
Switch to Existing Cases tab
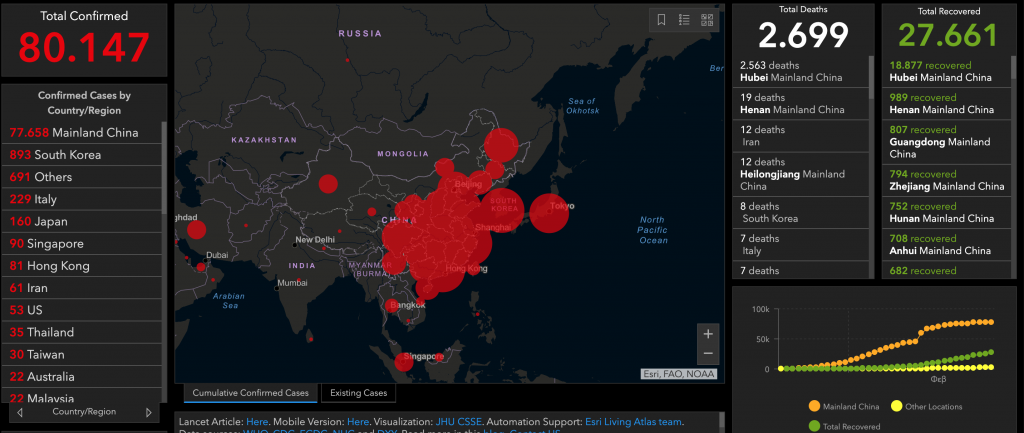pos(358,393)
